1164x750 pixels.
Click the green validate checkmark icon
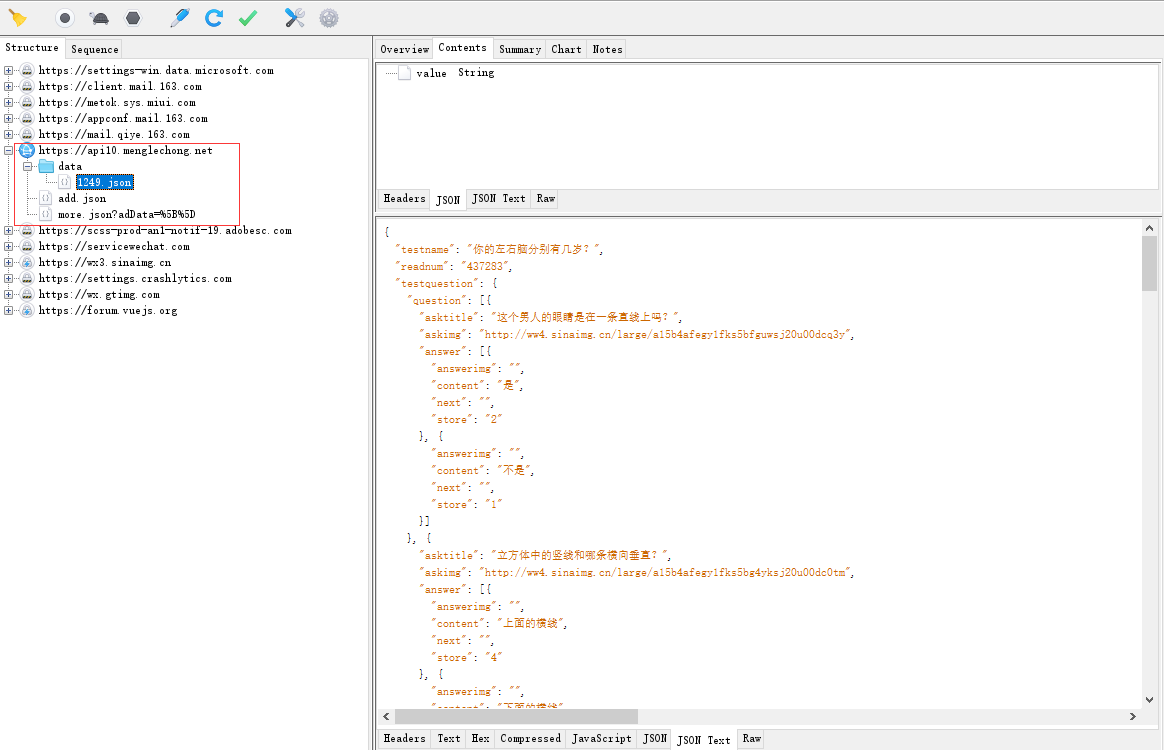pos(248,18)
